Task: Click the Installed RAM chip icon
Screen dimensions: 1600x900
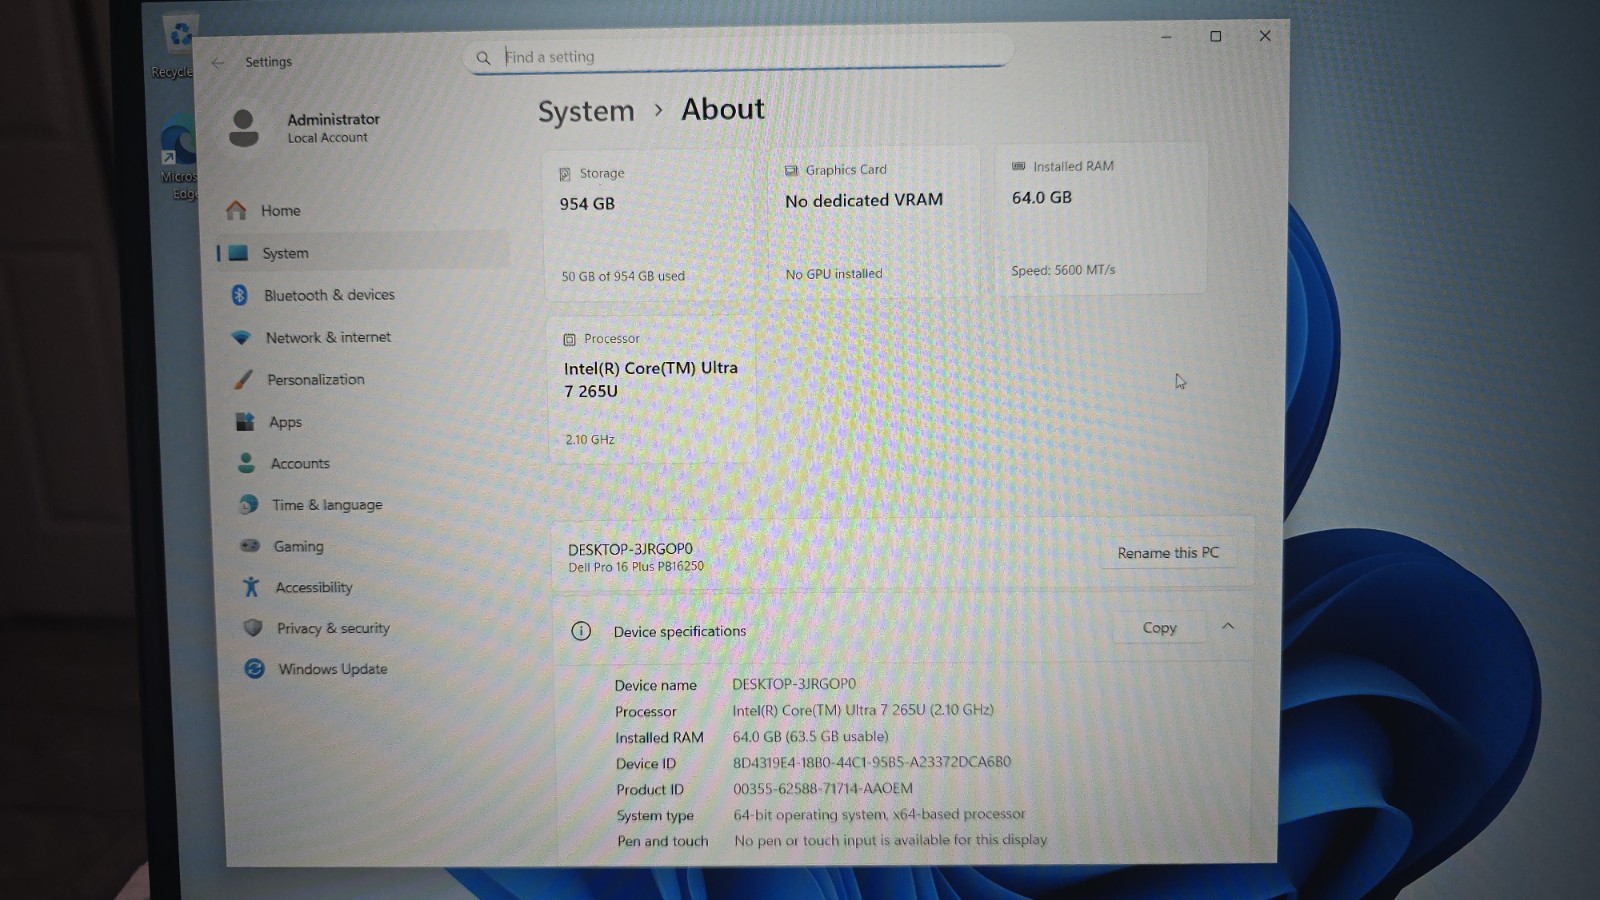Action: click(1018, 166)
